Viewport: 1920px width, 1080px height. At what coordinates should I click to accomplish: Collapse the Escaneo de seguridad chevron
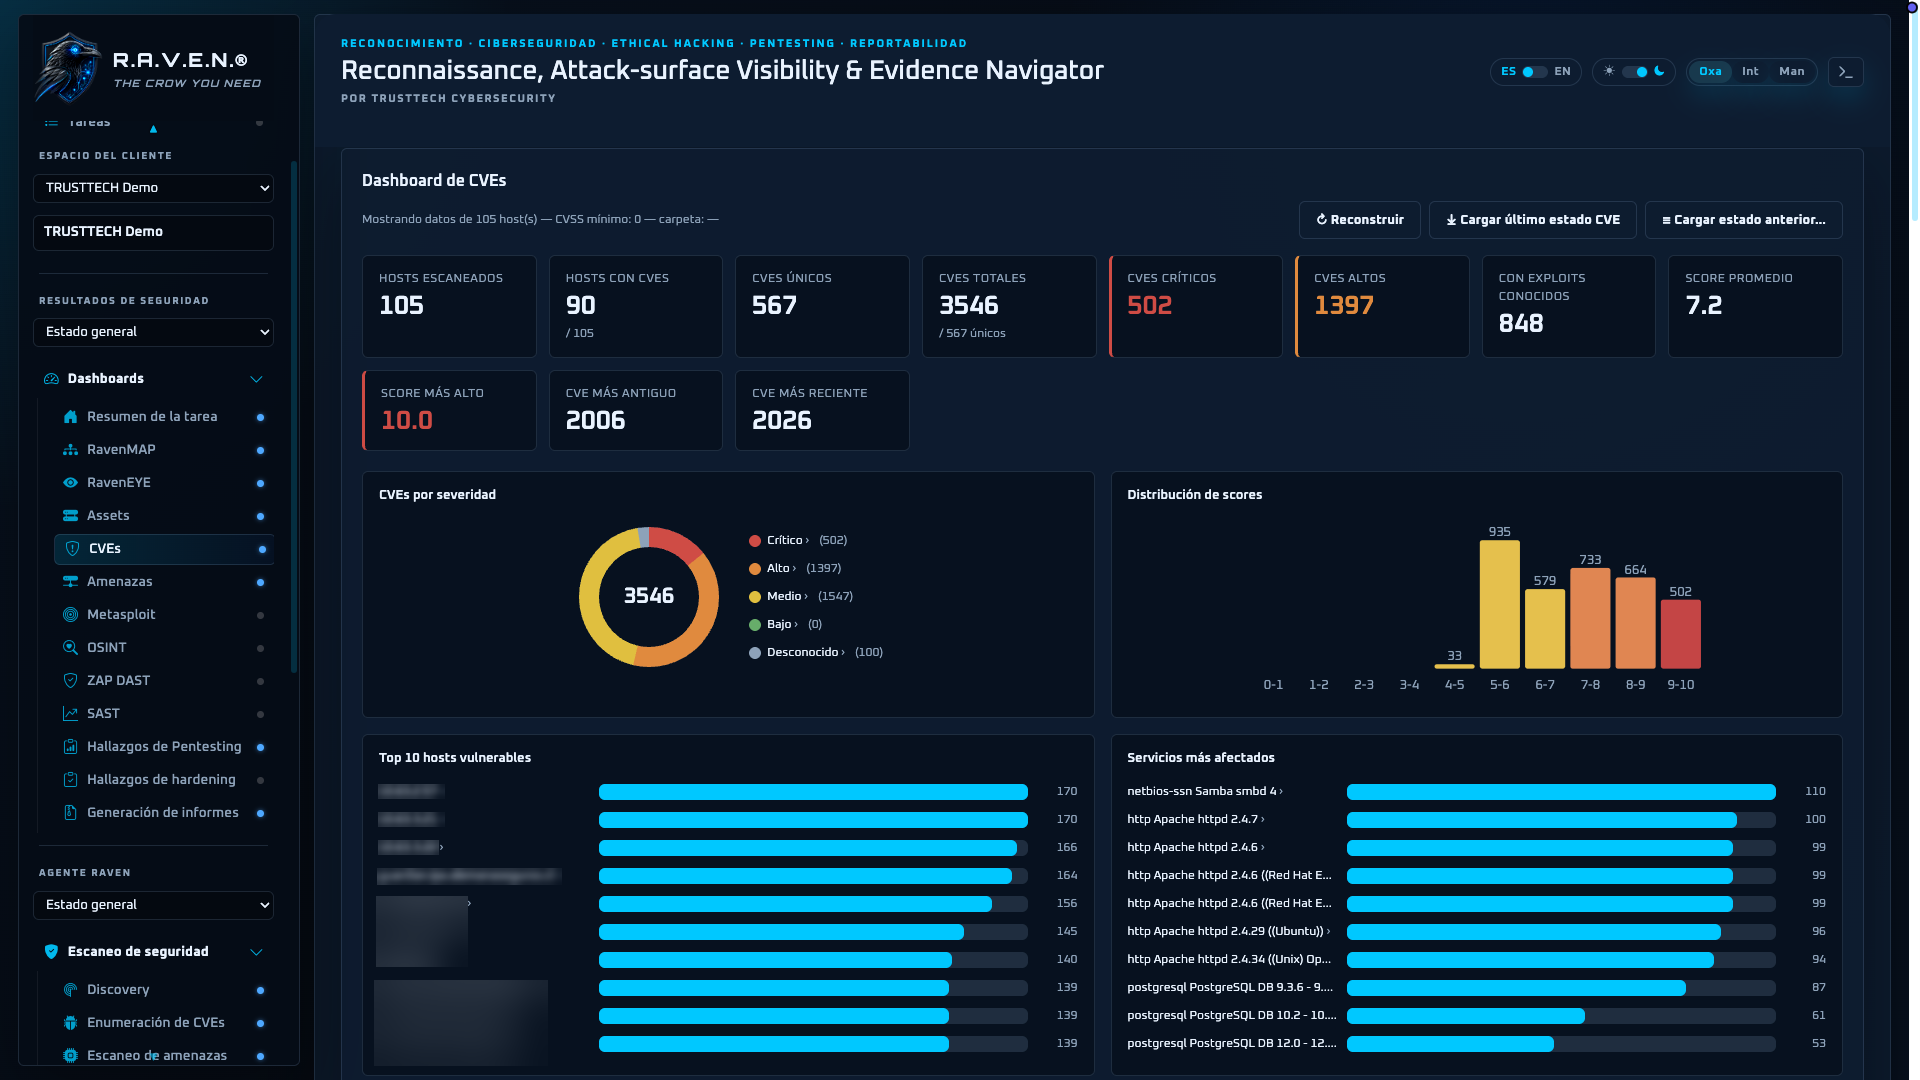click(x=256, y=952)
